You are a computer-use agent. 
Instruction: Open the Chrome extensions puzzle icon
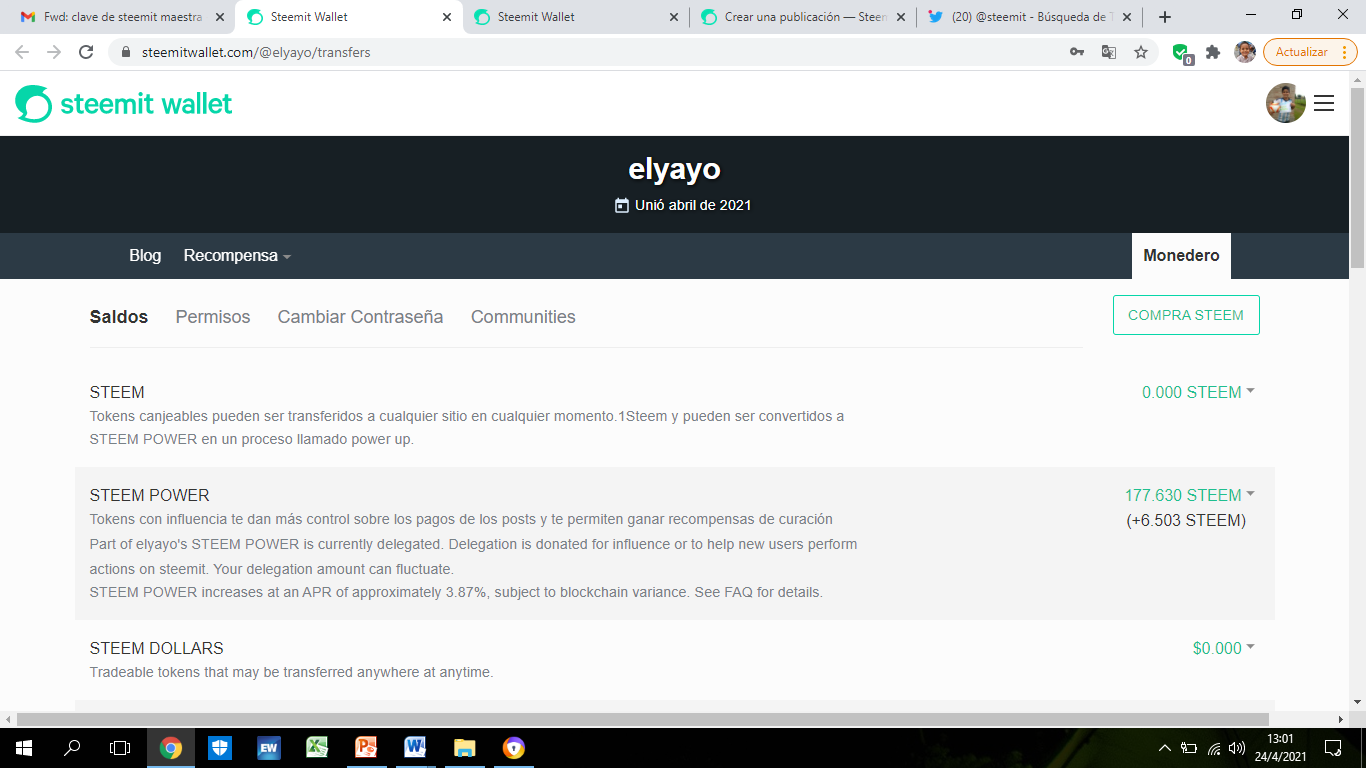(1213, 52)
